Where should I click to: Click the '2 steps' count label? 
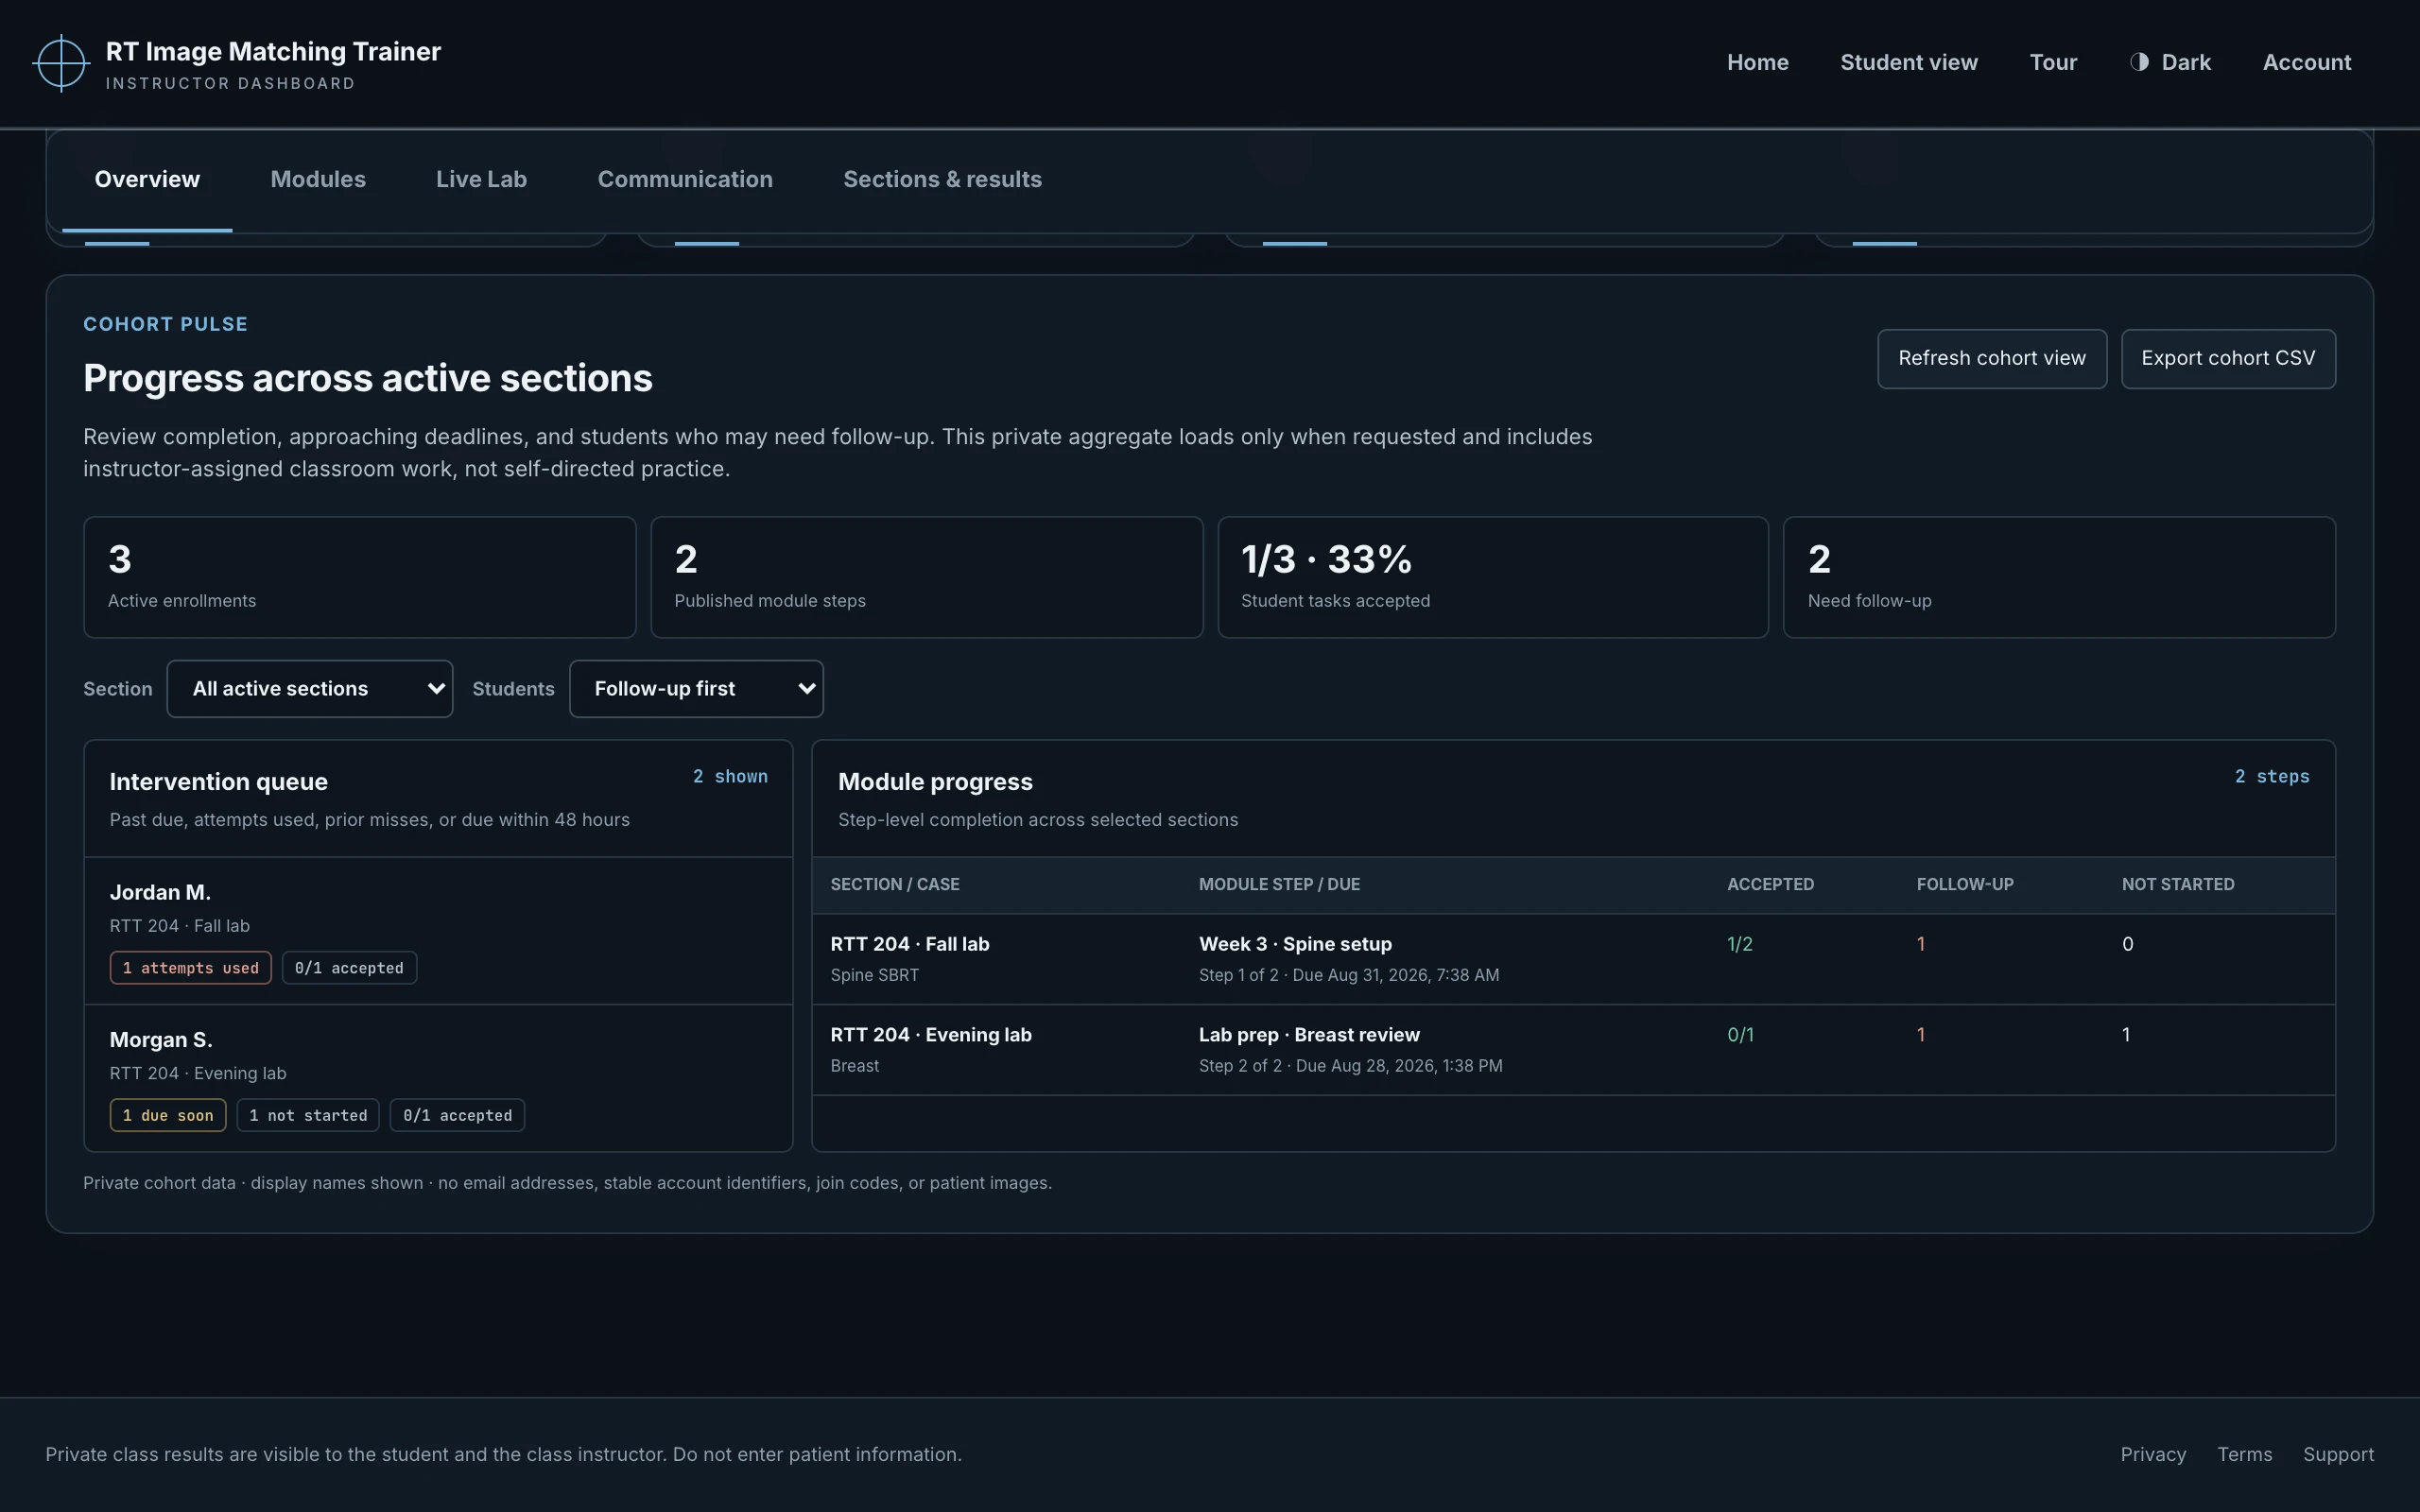point(2272,777)
